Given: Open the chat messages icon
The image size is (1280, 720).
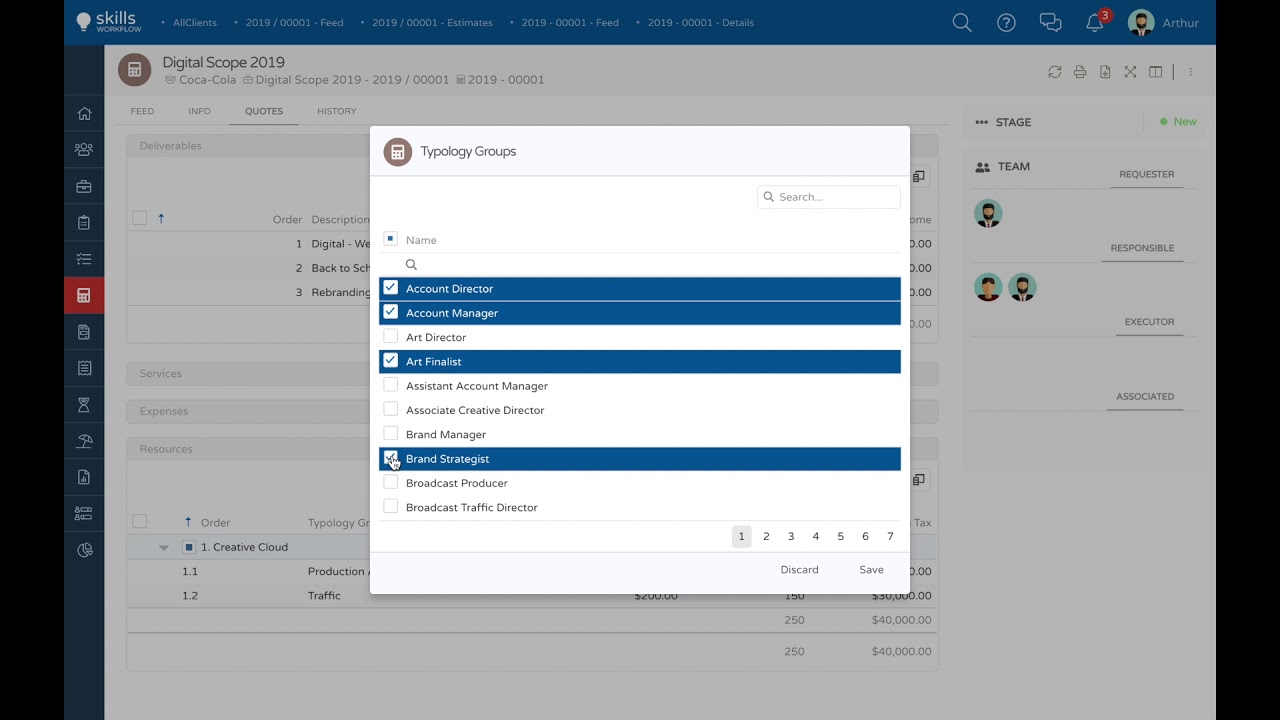Looking at the screenshot, I should point(1050,22).
